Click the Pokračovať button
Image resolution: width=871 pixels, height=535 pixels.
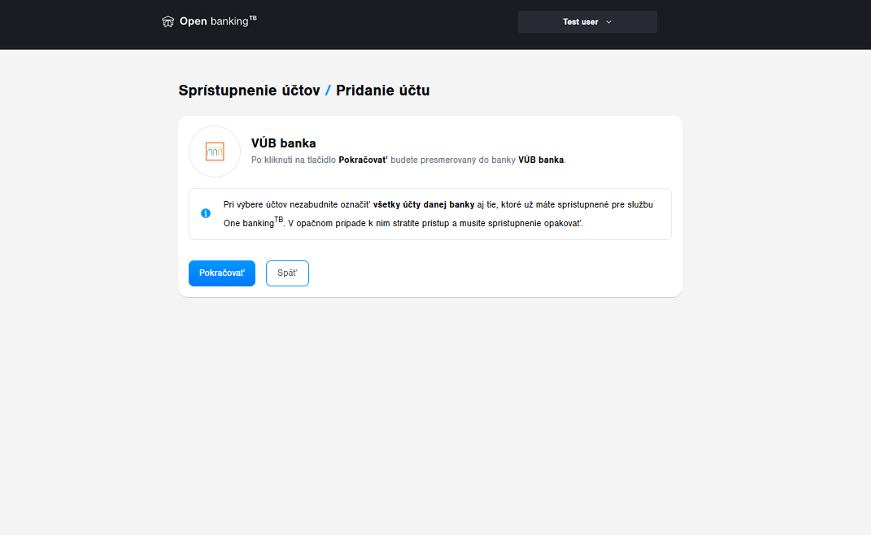tap(222, 273)
